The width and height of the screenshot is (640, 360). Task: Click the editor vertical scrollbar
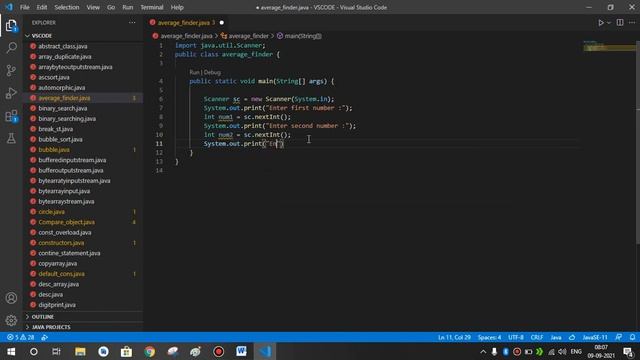coord(638,143)
